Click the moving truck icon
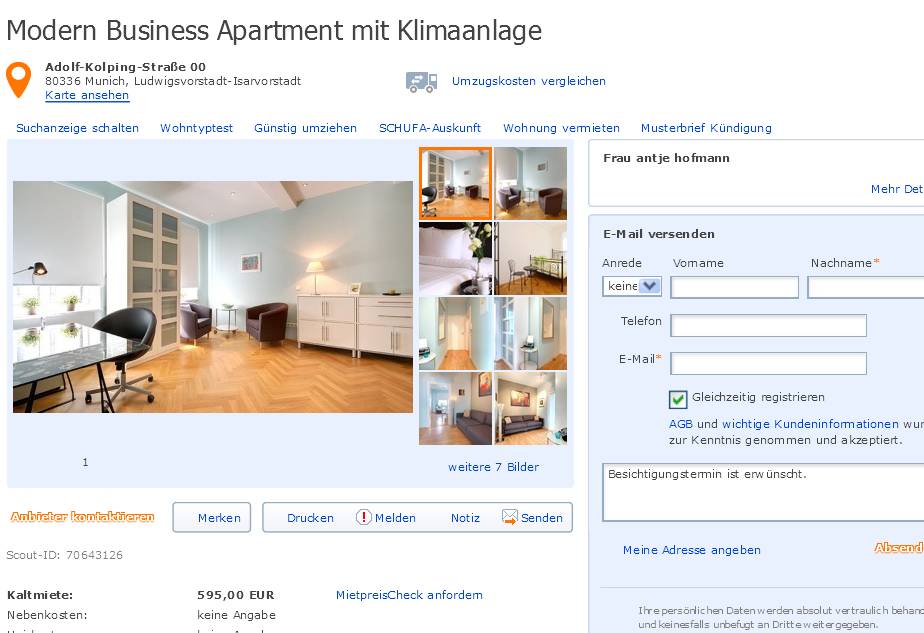 point(421,82)
